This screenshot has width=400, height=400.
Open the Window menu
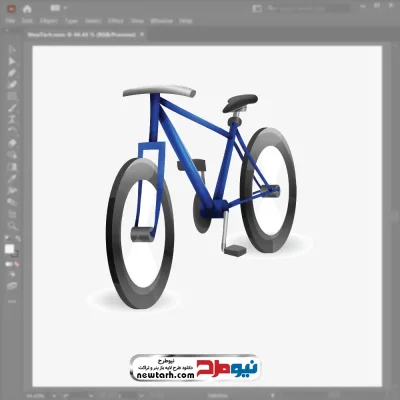click(162, 21)
